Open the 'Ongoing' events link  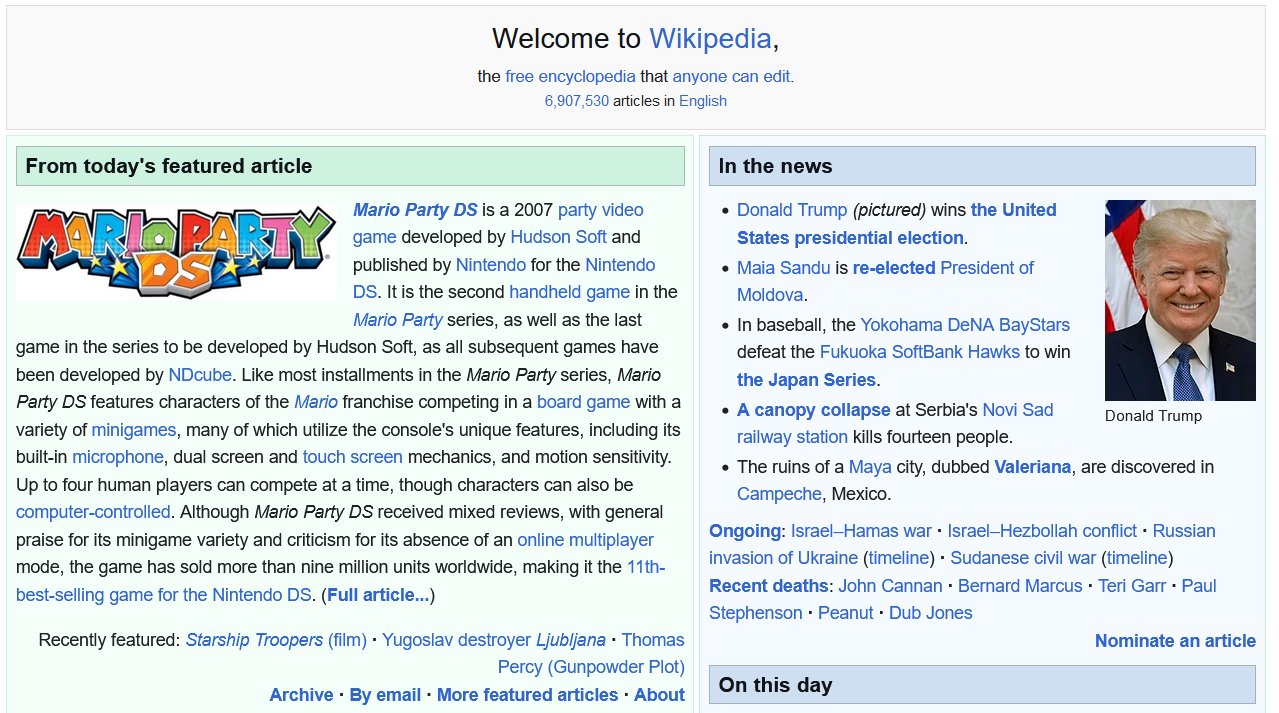coord(745,531)
